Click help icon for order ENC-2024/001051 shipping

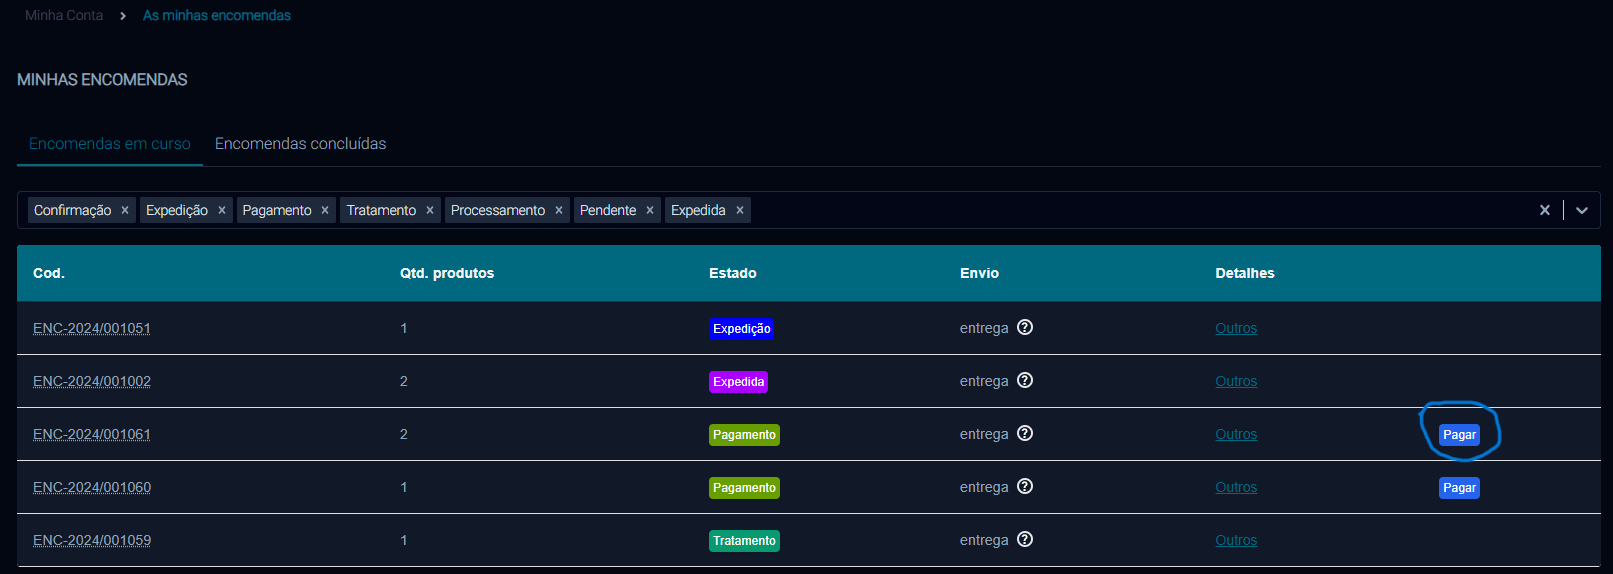pos(1025,327)
